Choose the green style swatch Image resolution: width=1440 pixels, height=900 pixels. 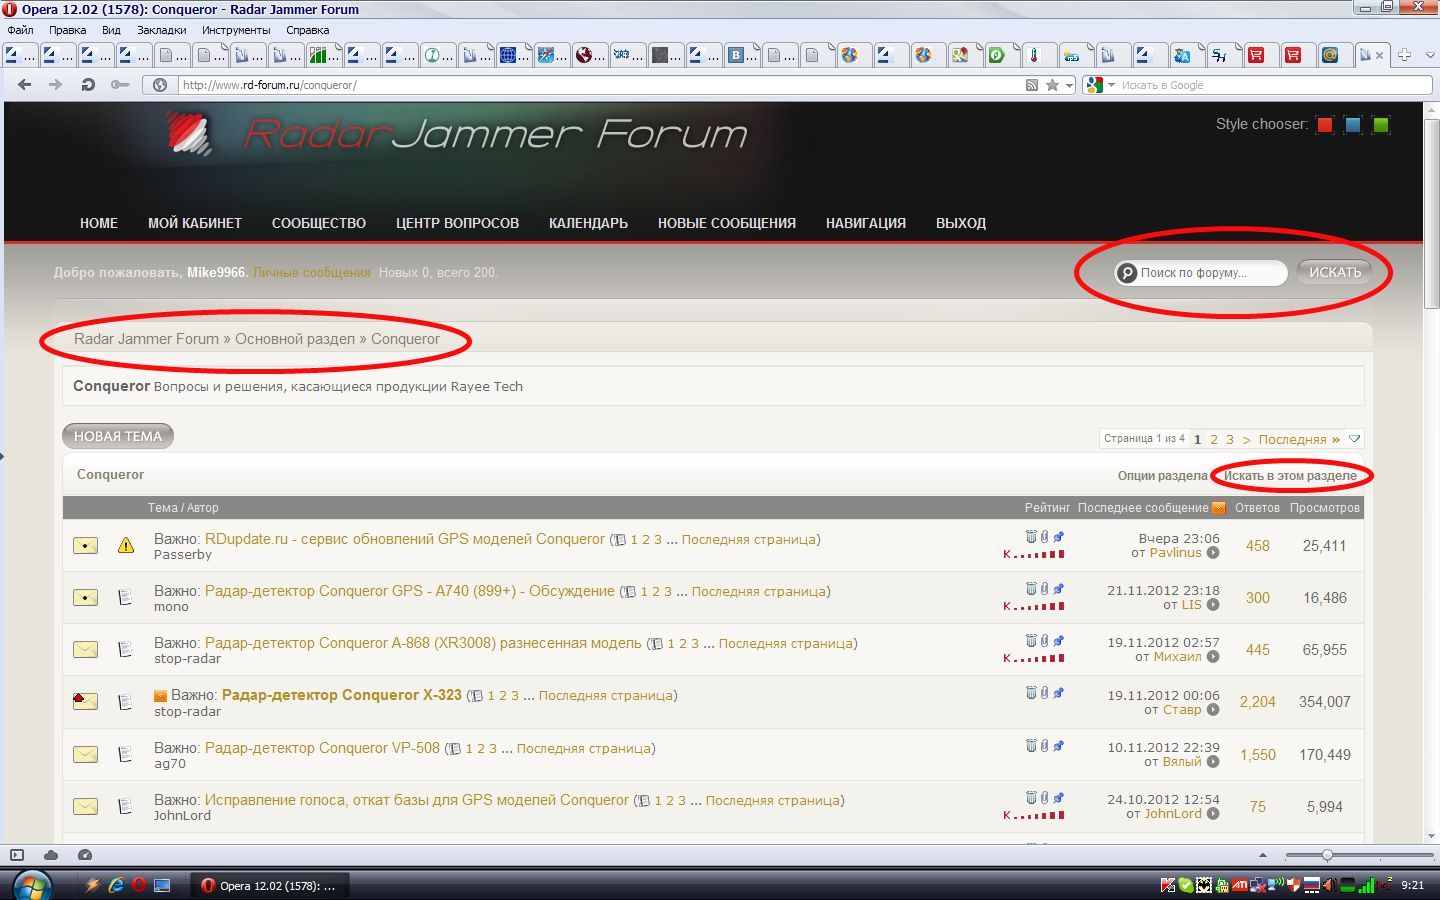tap(1381, 125)
